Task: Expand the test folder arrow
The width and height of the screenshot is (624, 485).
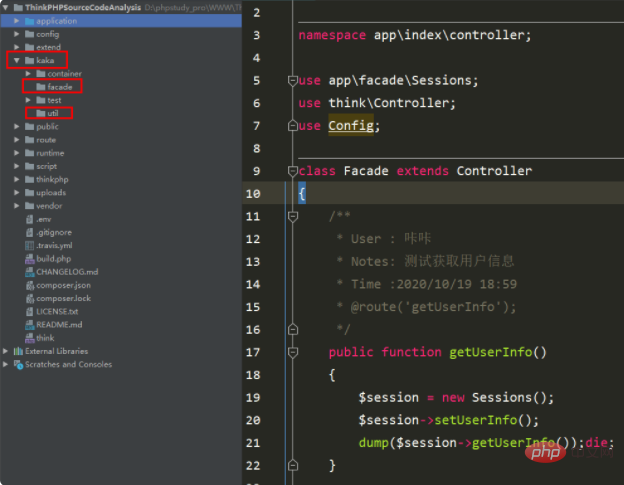Action: [x=28, y=100]
